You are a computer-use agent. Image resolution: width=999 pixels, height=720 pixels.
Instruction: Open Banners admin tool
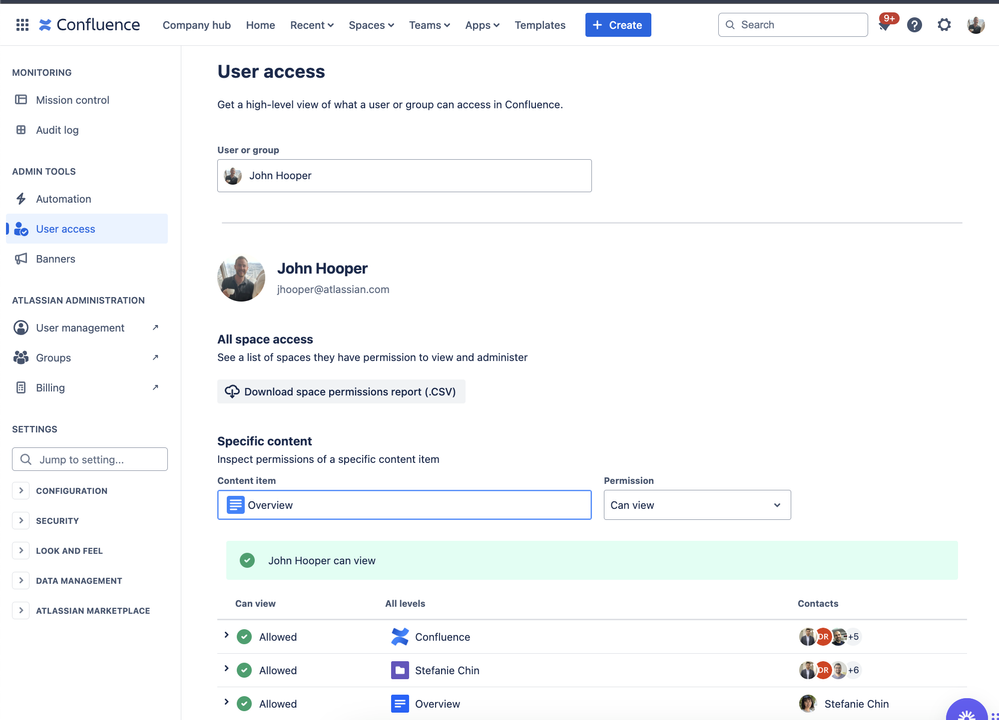pyautogui.click(x=55, y=259)
